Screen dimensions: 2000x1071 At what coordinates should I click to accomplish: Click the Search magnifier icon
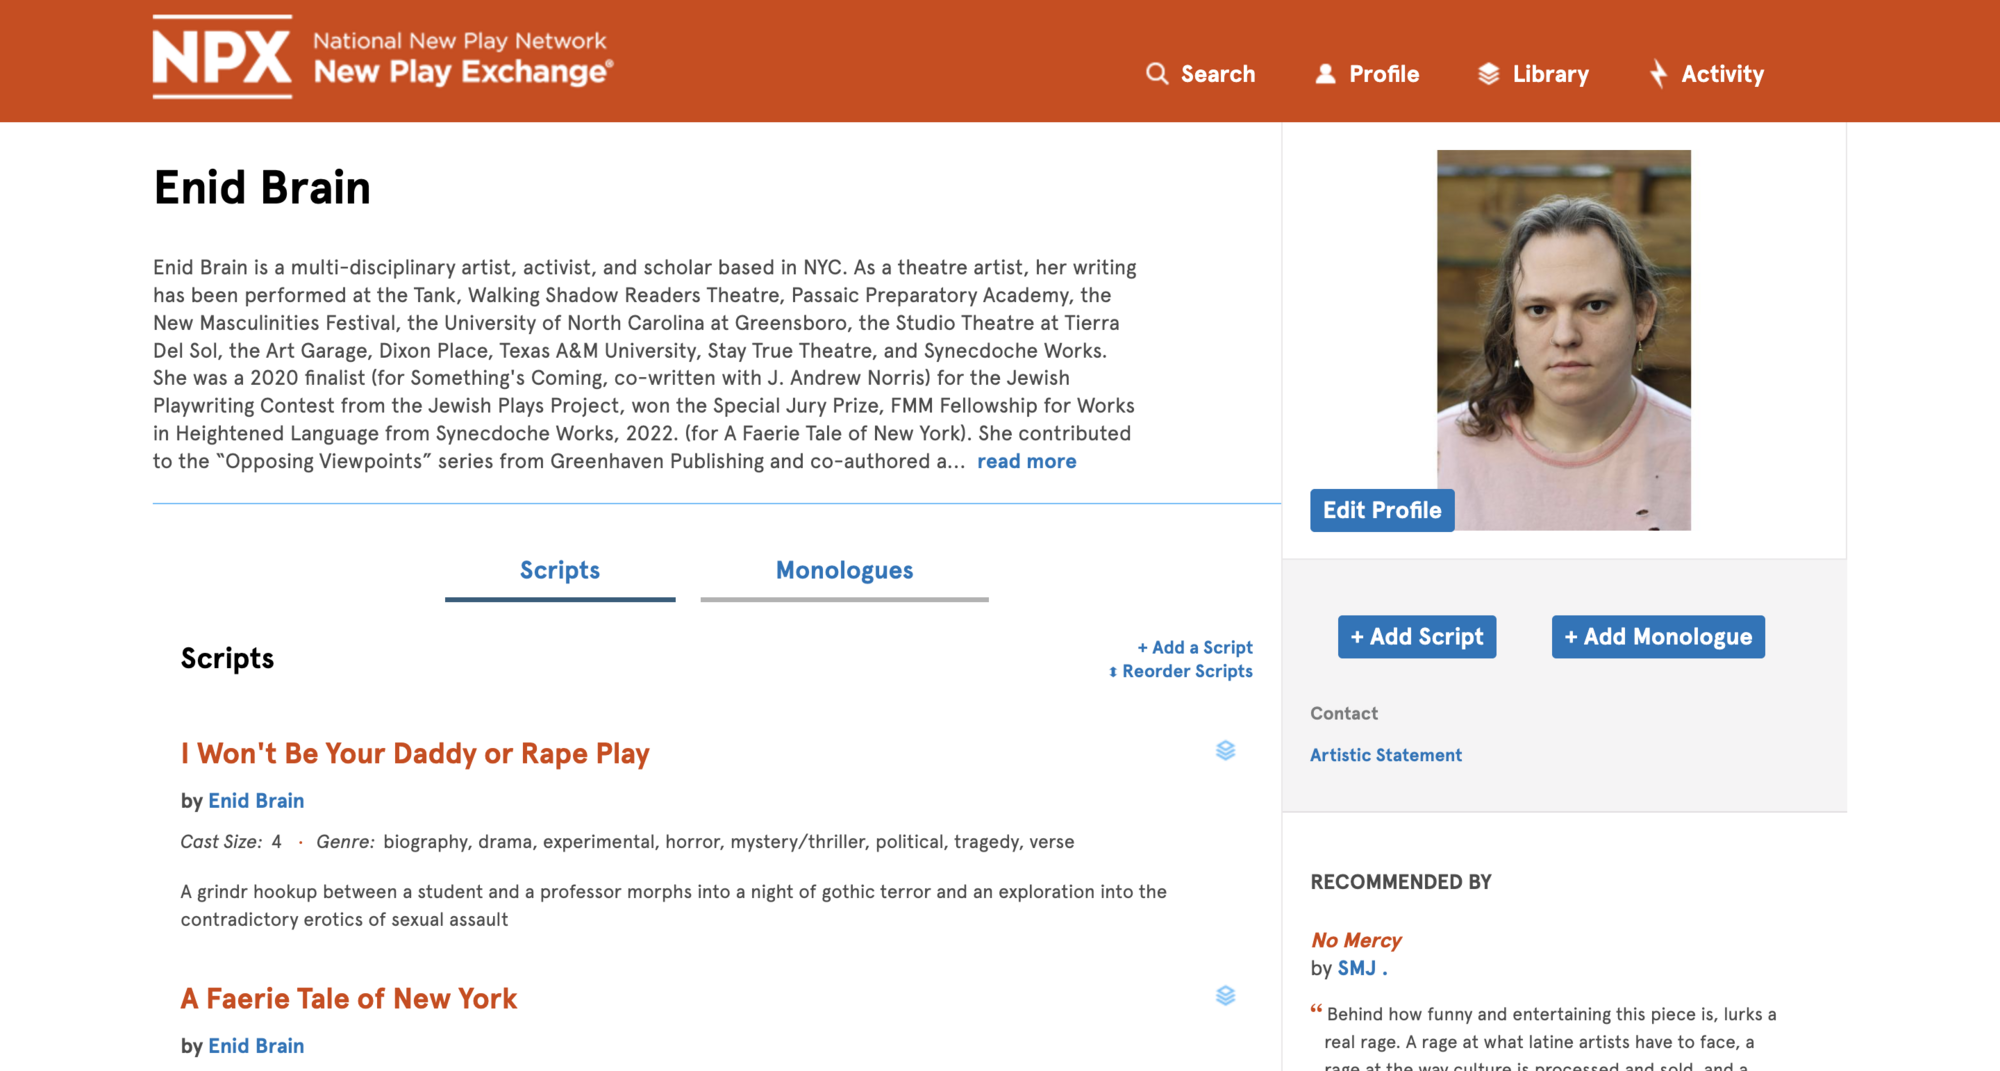coord(1156,74)
